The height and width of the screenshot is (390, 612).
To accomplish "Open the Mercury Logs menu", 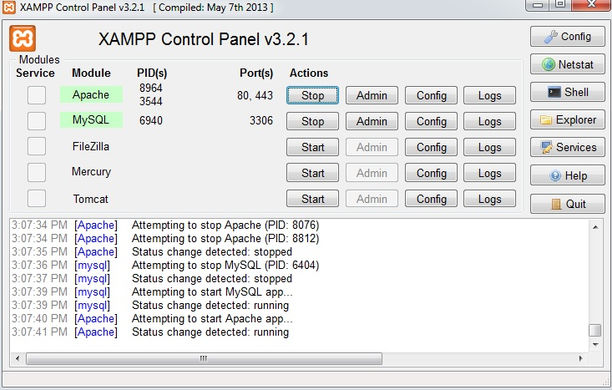I will tap(489, 173).
